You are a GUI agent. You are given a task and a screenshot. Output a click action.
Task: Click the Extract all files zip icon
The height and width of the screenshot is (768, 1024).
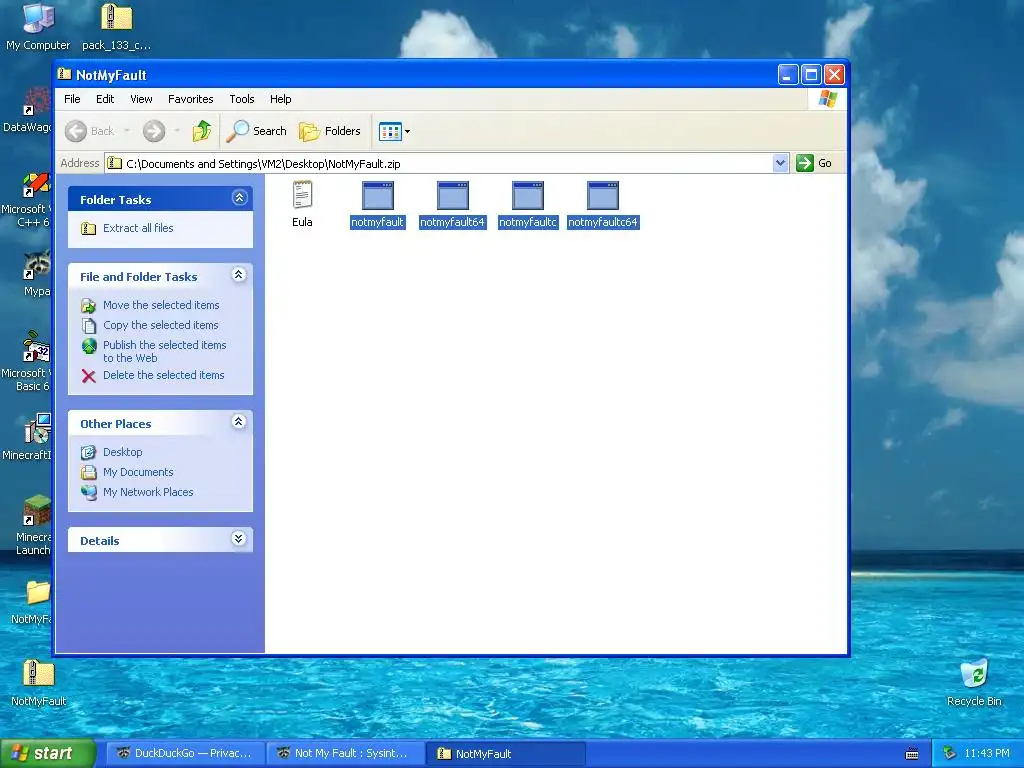[89, 229]
